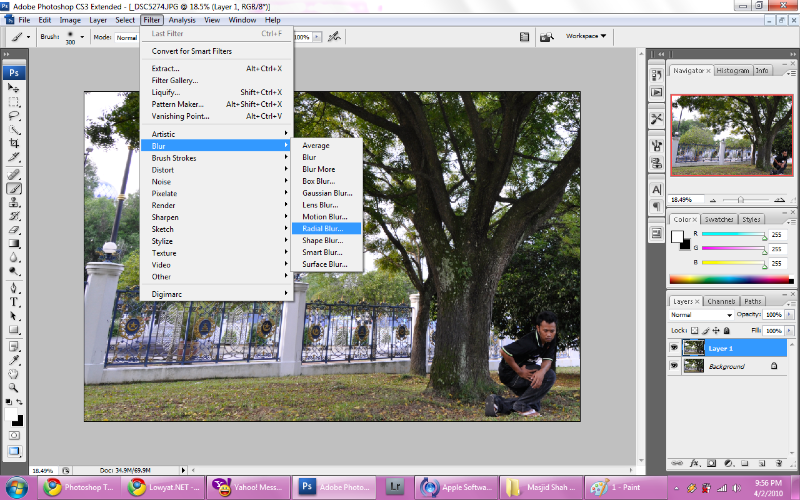
Task: Click the Lasso tool
Action: (15, 116)
